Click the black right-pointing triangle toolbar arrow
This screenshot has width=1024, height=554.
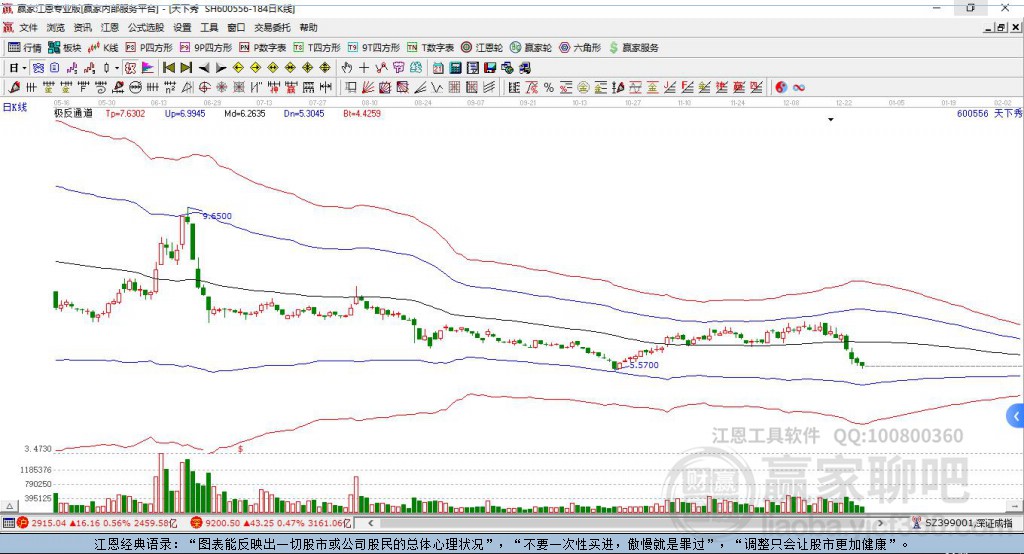[221, 68]
